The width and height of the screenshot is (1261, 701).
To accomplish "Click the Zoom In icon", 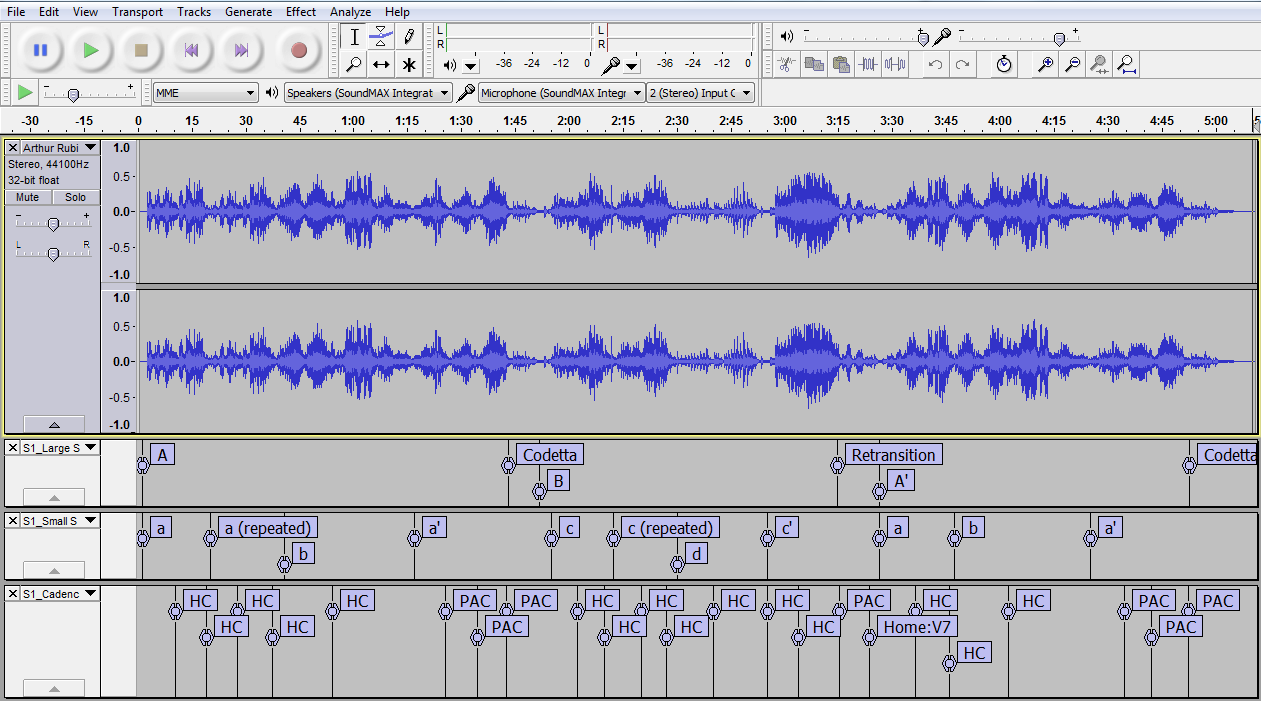I will point(1046,64).
